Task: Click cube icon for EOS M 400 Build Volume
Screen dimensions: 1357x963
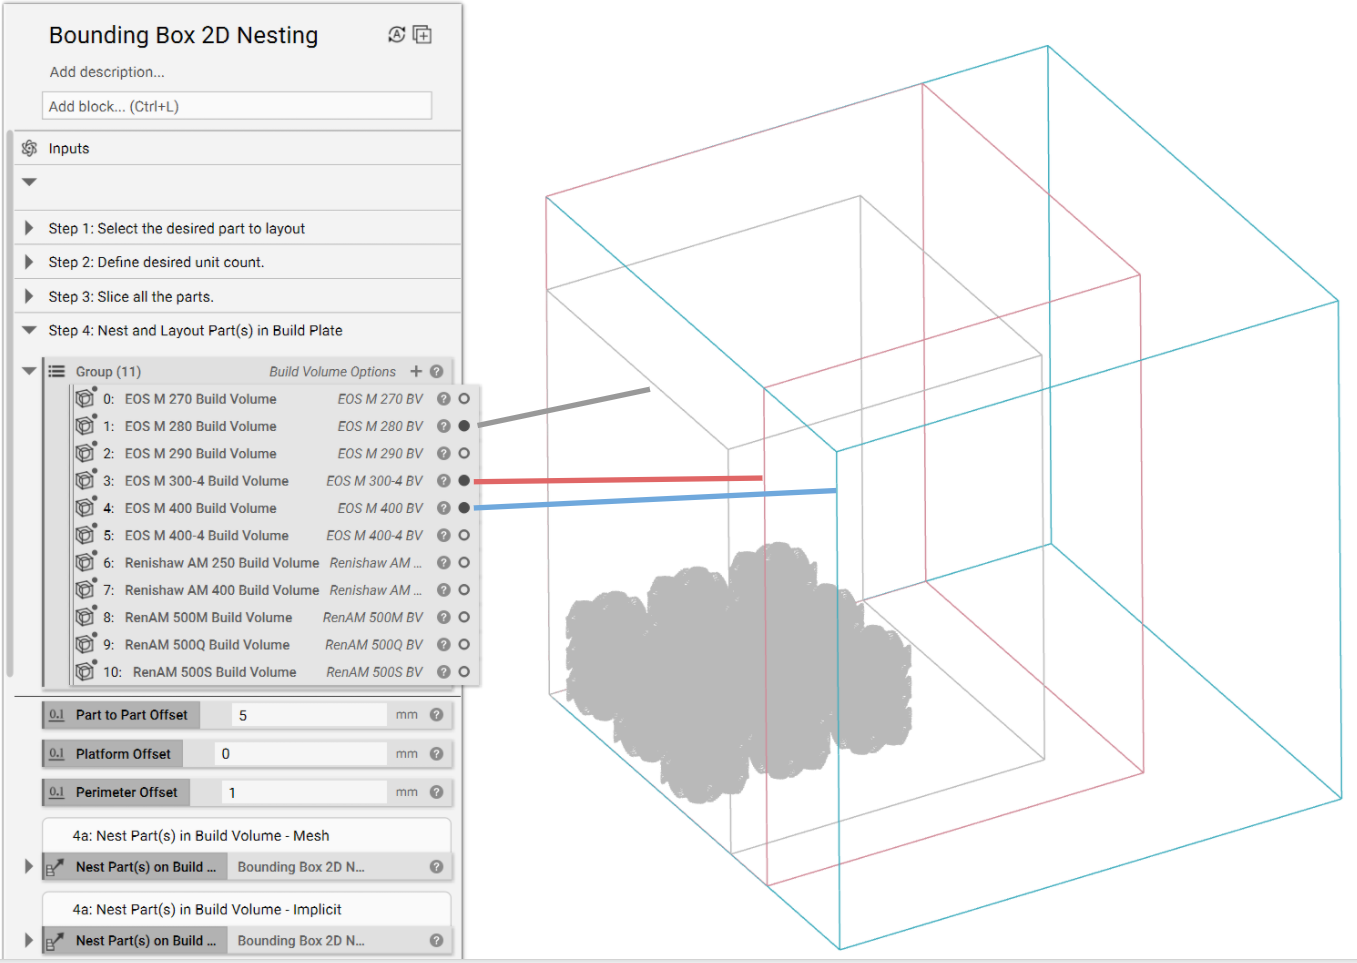Action: point(85,508)
